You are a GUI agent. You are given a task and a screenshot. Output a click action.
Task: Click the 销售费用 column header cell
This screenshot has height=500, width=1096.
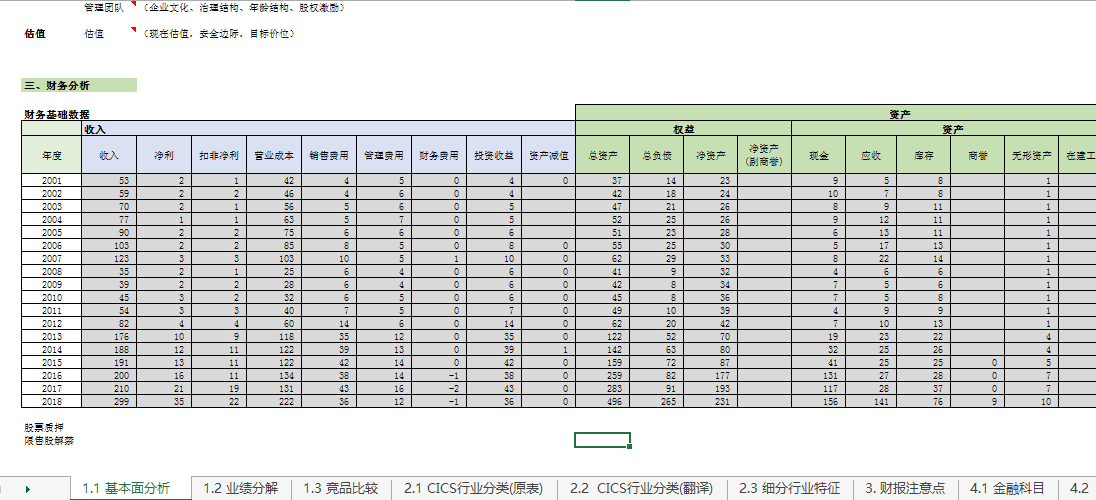[329, 155]
